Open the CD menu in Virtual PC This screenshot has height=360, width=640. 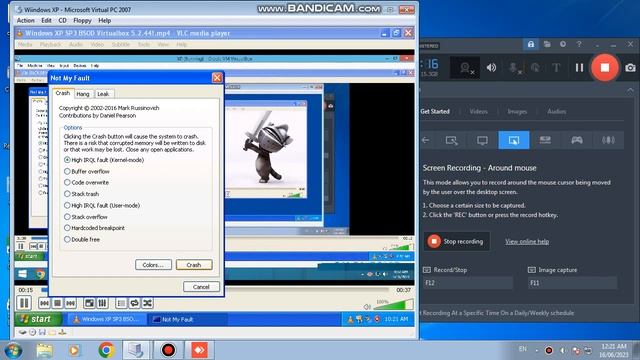(62, 20)
